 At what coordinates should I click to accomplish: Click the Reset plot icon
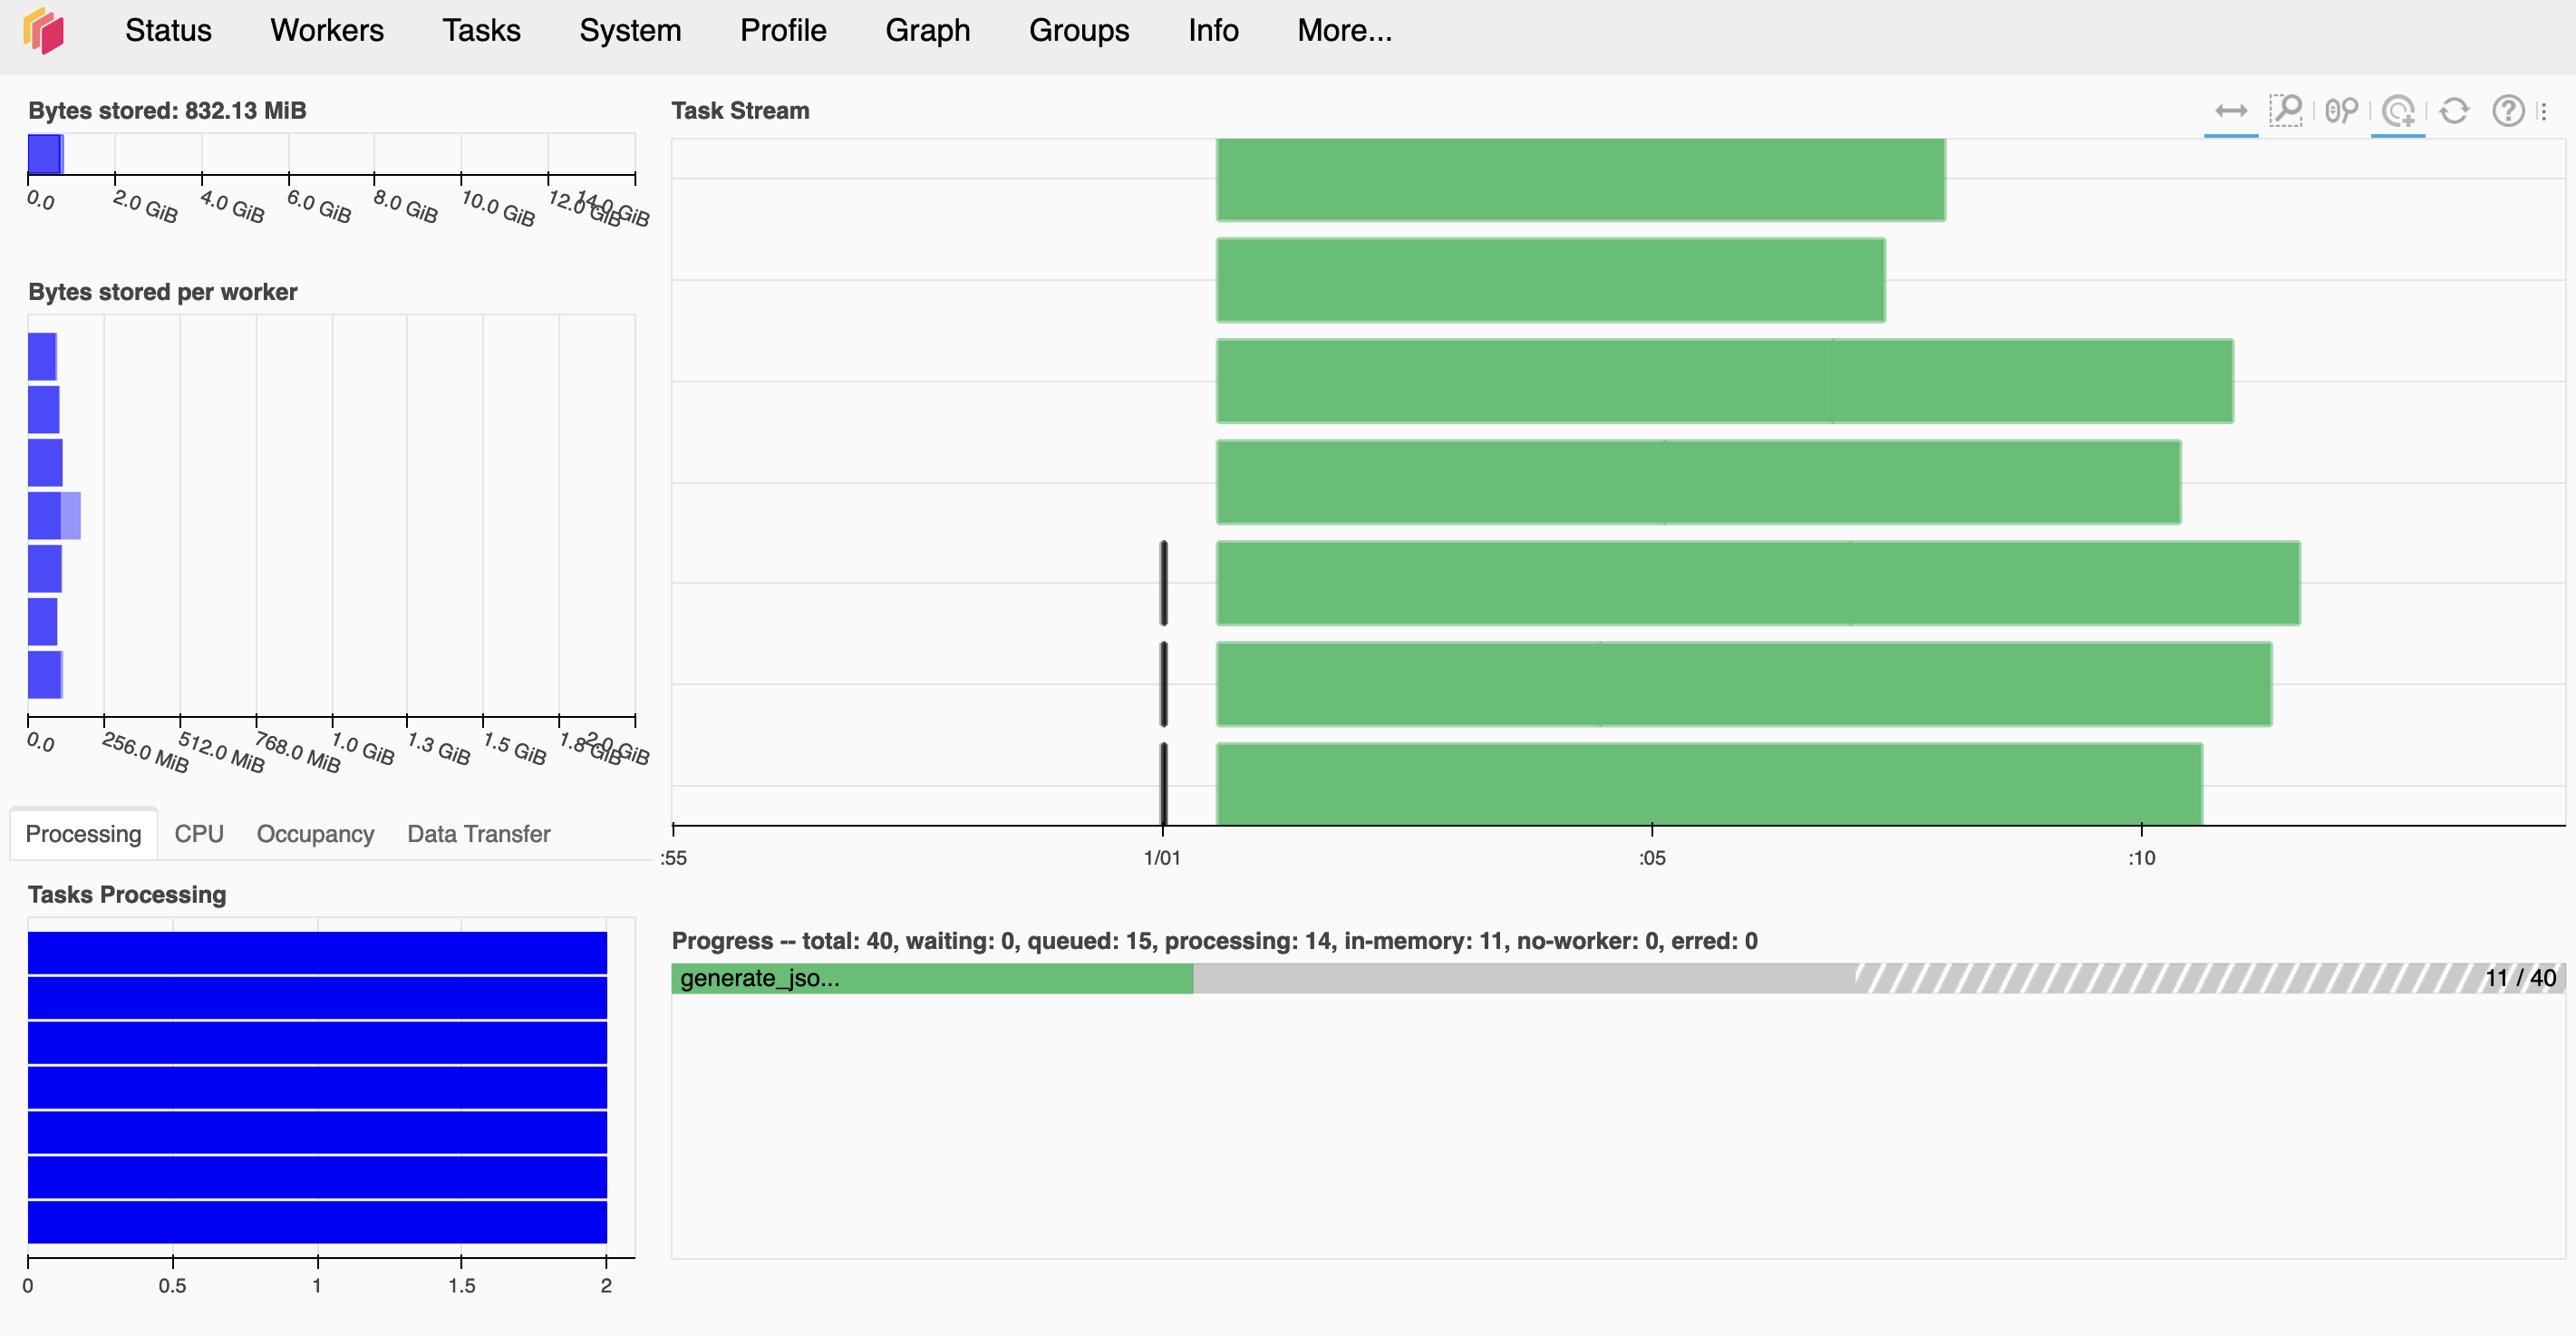(2454, 111)
